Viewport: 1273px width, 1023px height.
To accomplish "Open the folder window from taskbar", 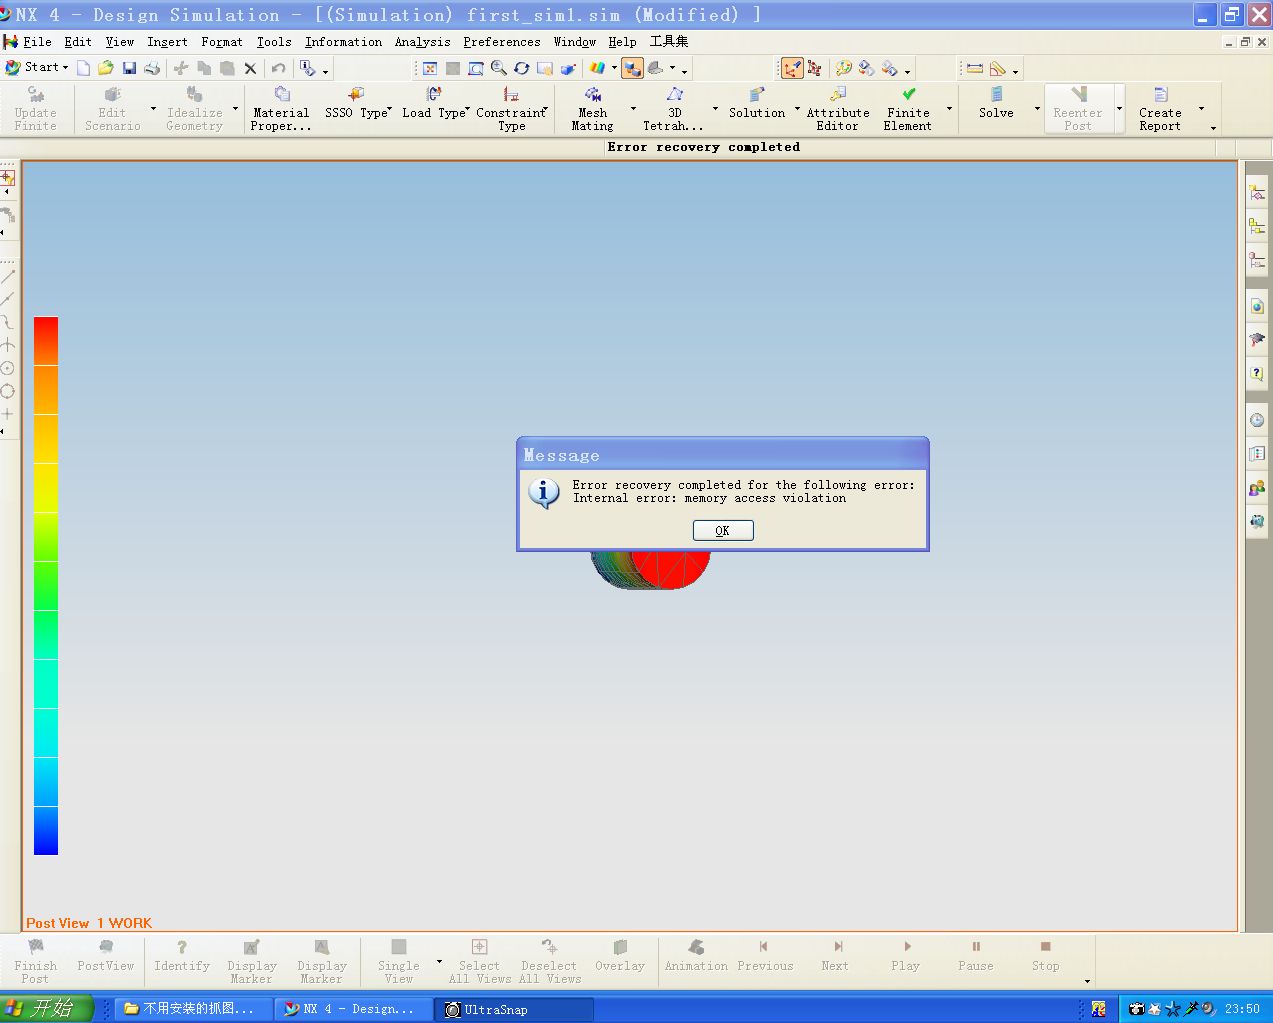I will pos(193,1009).
